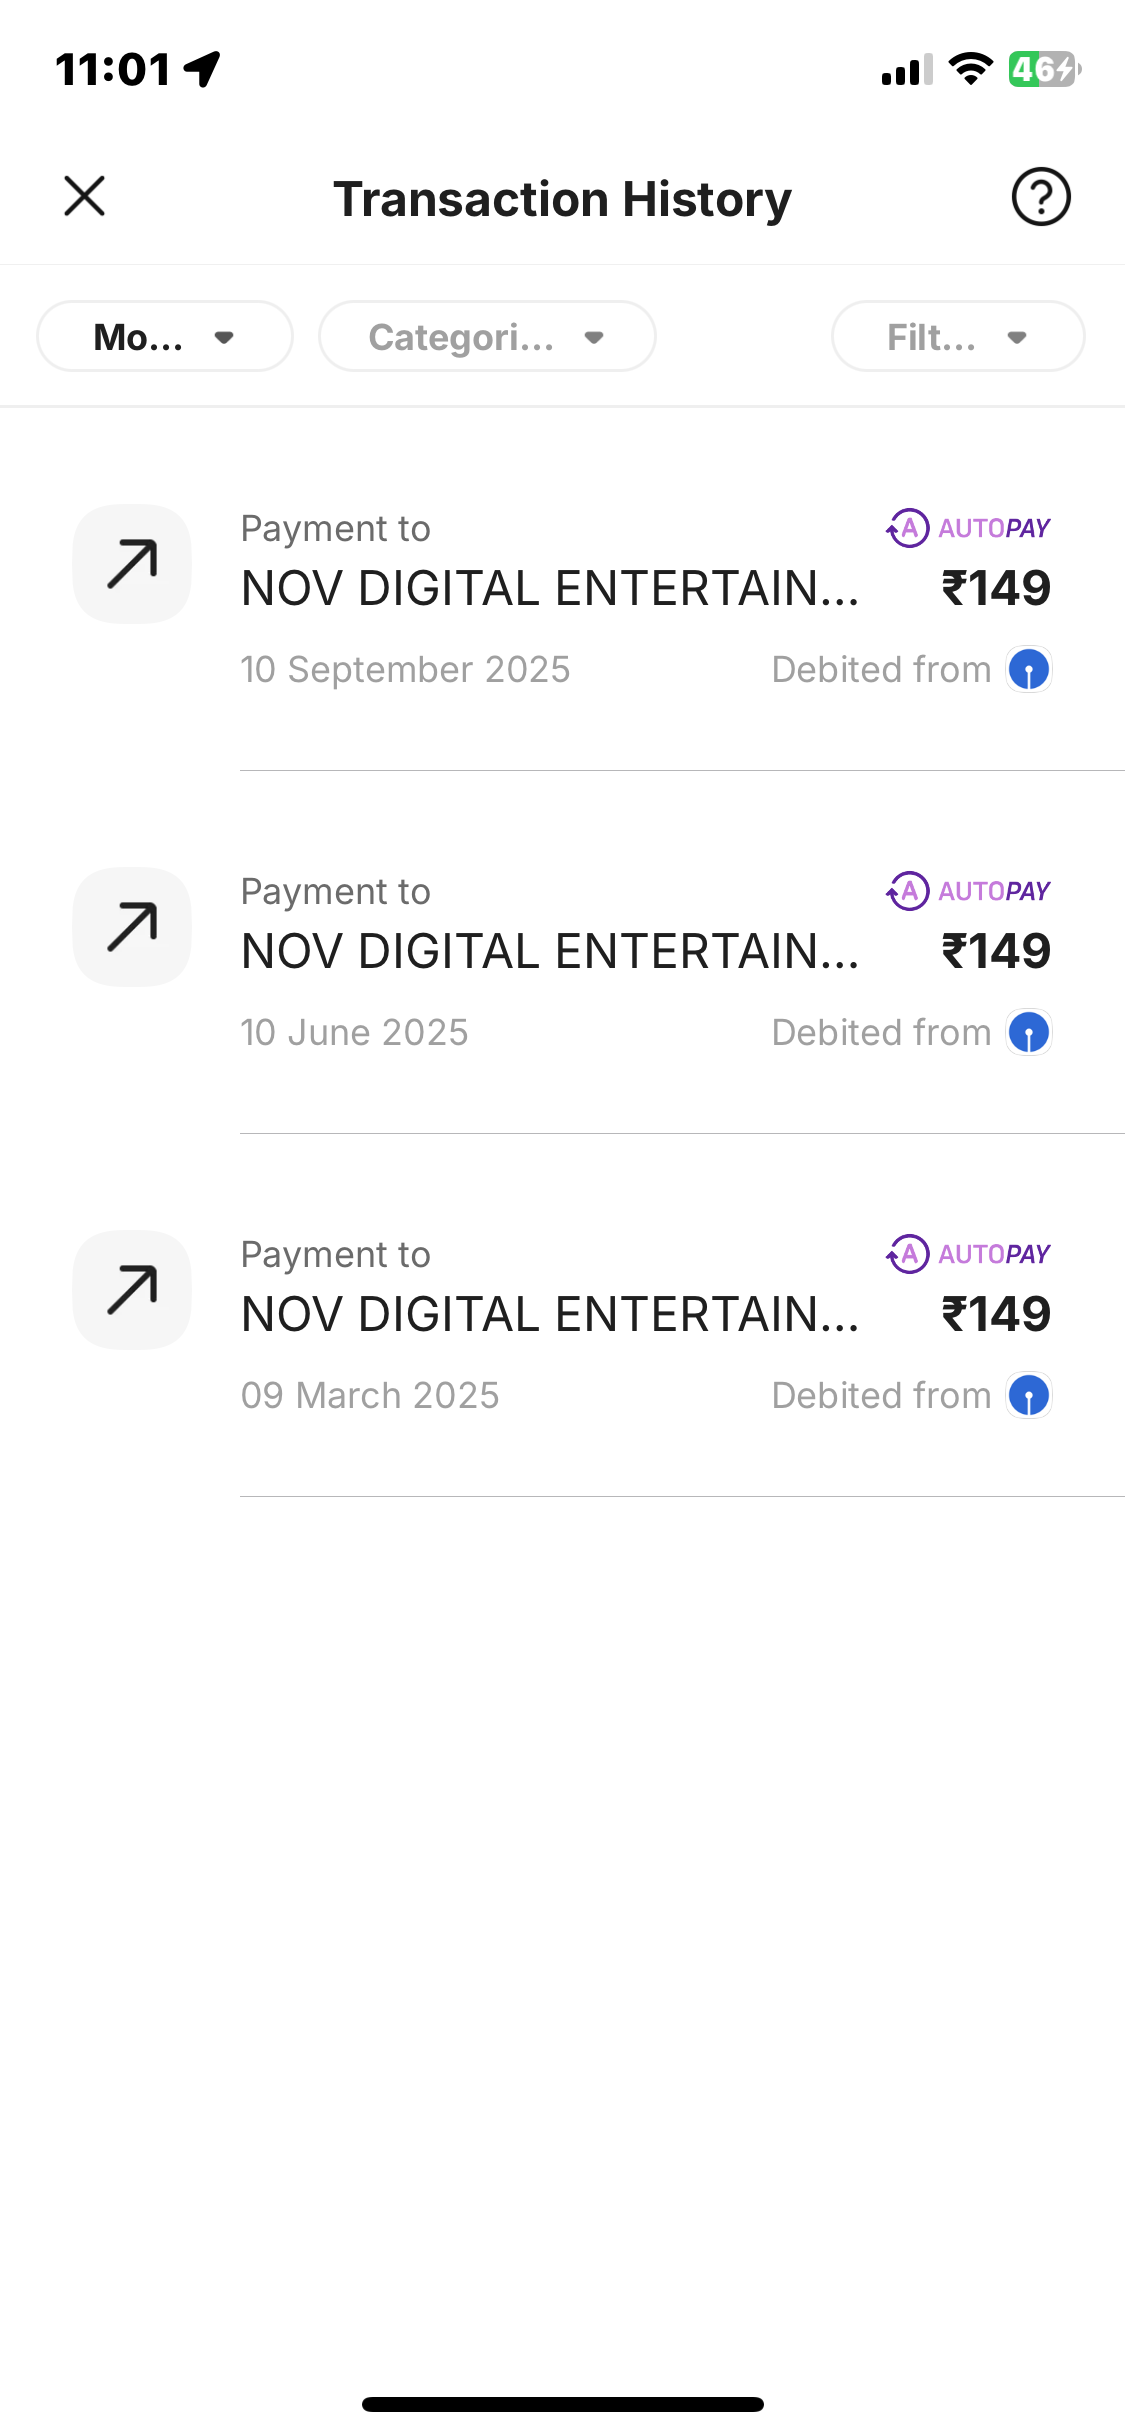Tap the arrow icon for 10 June payment
1125x2436 pixels.
[x=132, y=927]
